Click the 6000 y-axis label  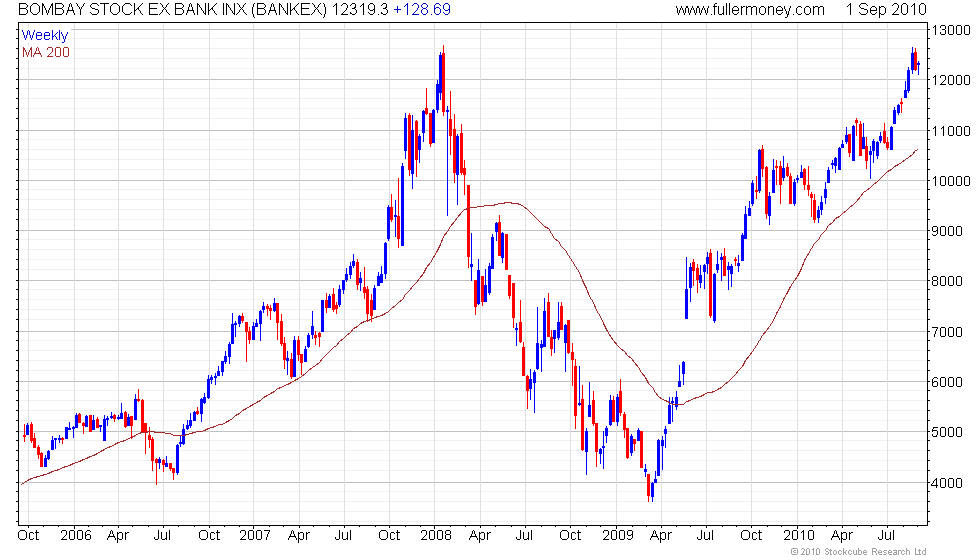948,382
